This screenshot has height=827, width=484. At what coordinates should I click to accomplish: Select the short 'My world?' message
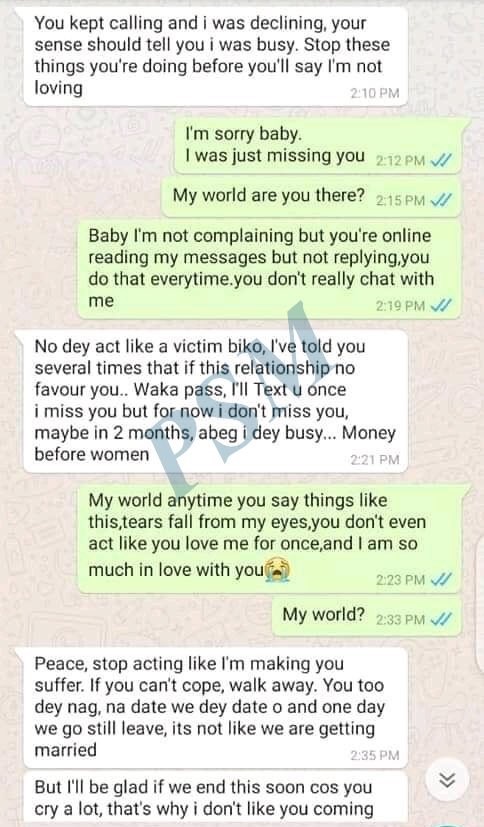click(366, 616)
